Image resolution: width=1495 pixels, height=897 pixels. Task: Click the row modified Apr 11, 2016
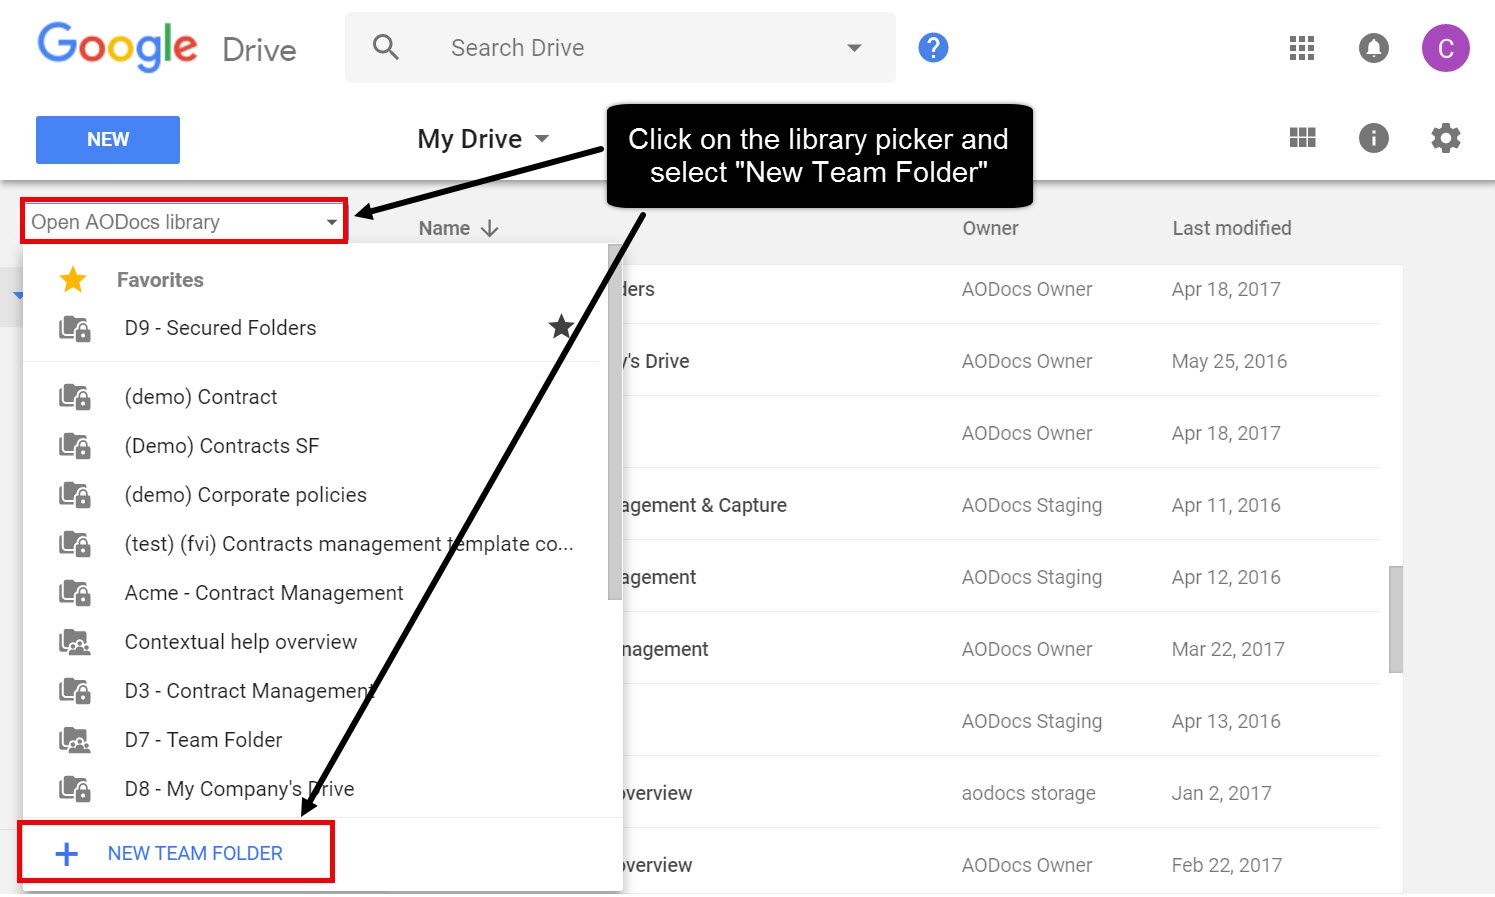1000,505
